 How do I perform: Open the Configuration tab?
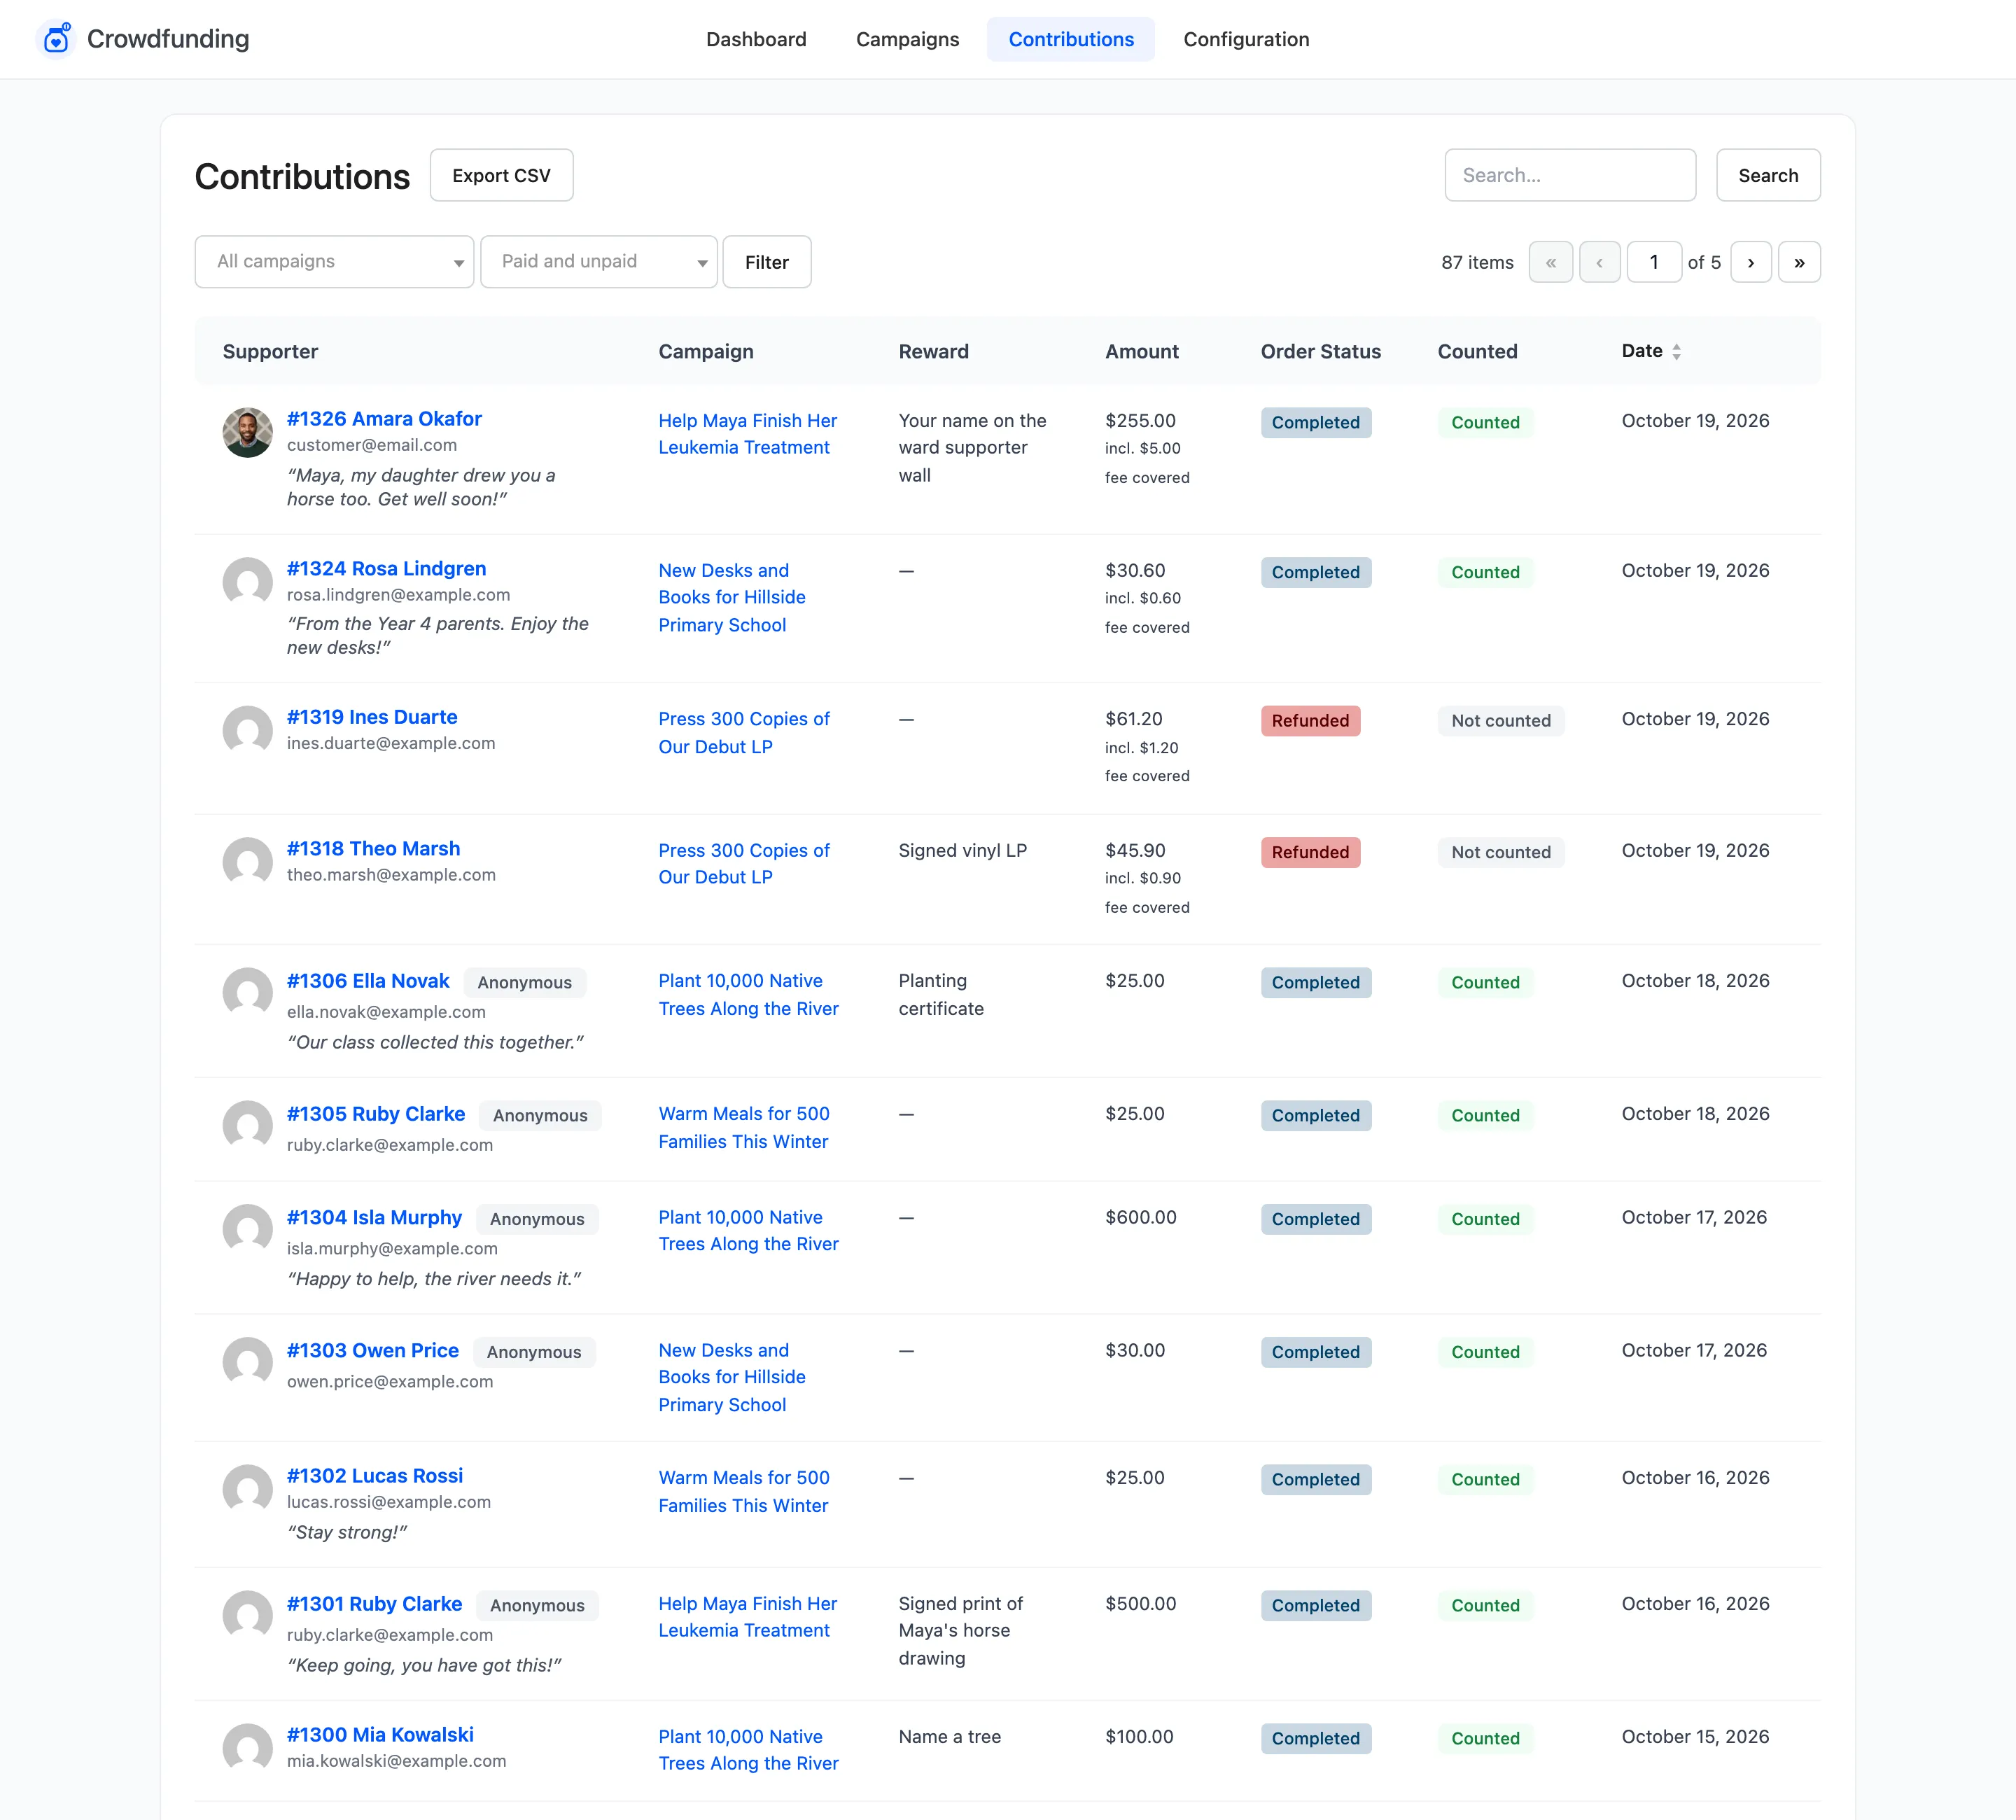pyautogui.click(x=1246, y=39)
